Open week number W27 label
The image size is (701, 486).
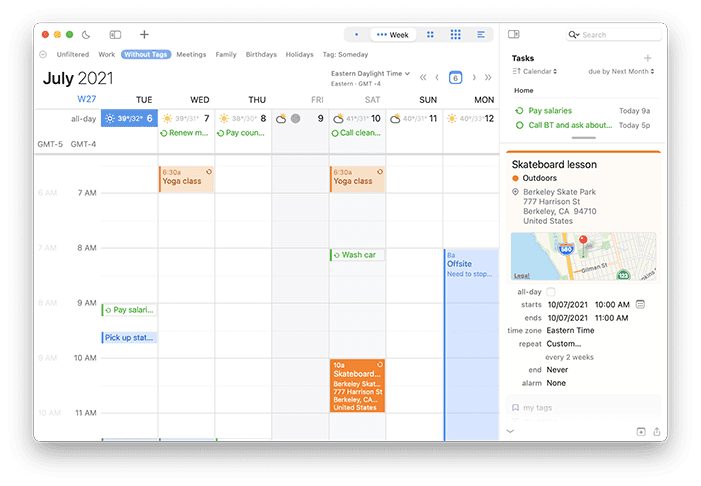pyautogui.click(x=87, y=99)
